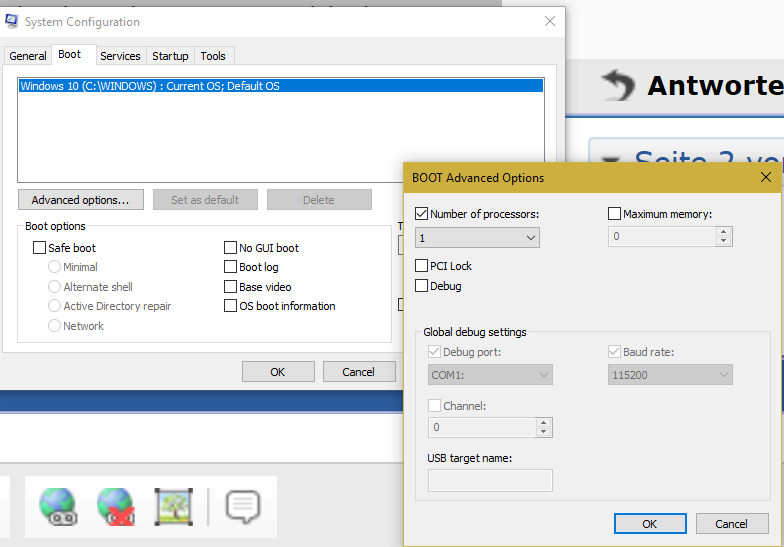Click the Antworten reply arrow icon
784x547 pixels.
pyautogui.click(x=618, y=85)
